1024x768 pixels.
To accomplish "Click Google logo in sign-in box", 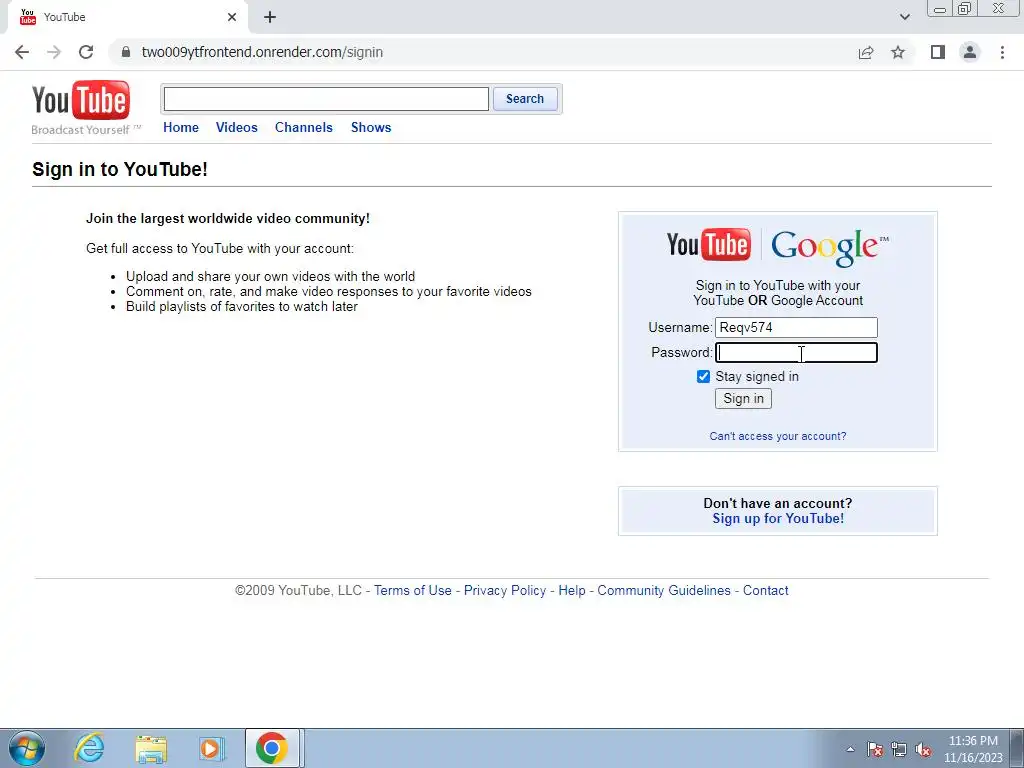I will pos(829,248).
